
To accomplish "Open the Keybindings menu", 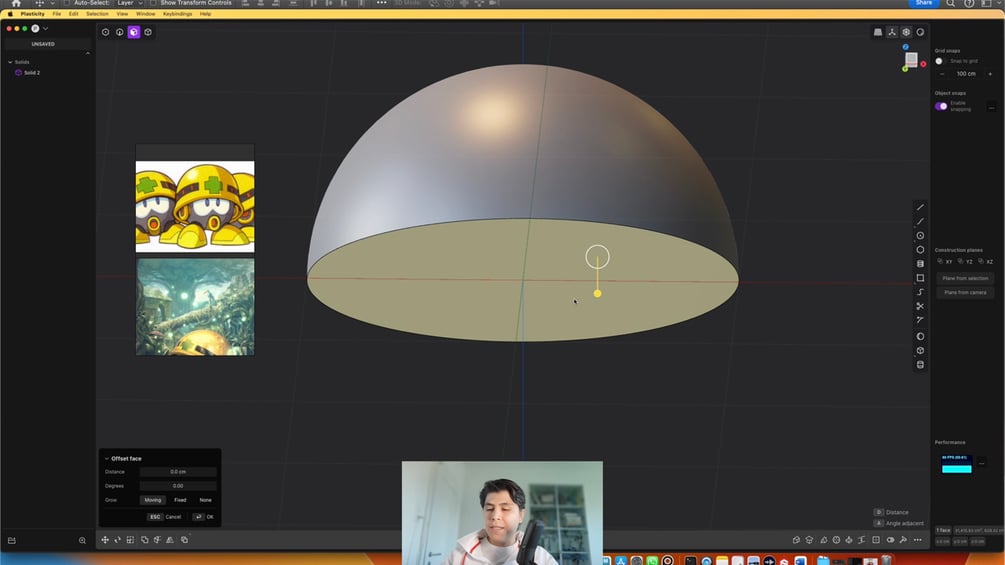I will 178,13.
